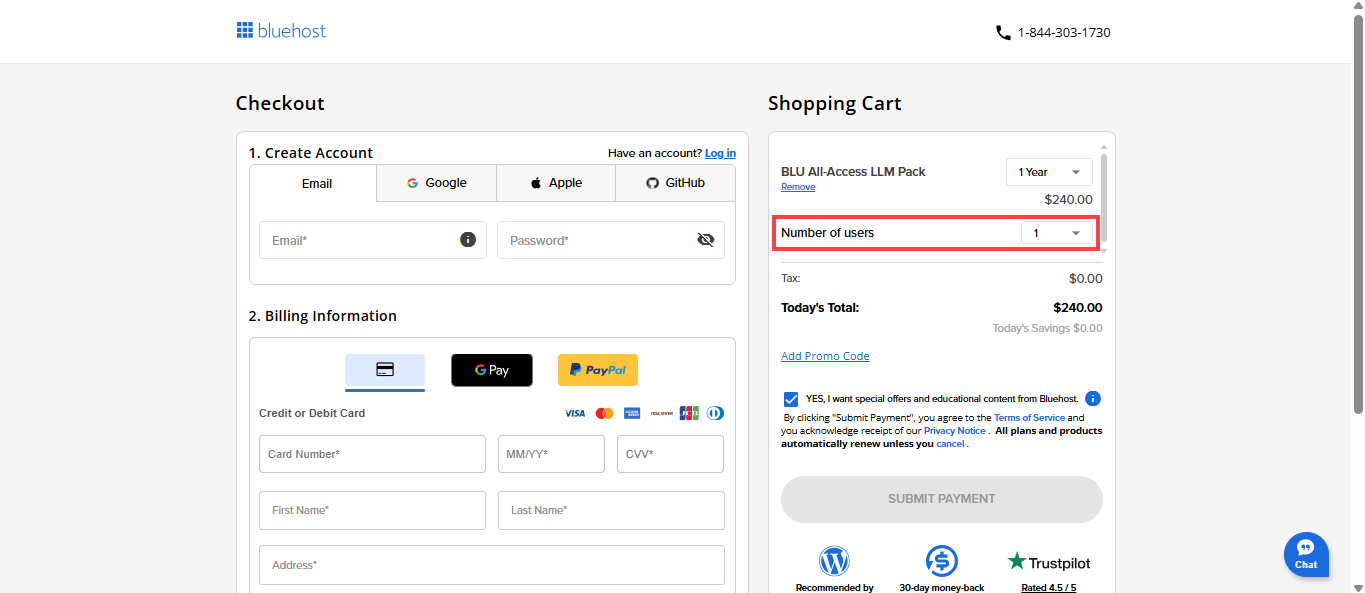1365x593 pixels.
Task: Click the Card Number input field
Action: [x=372, y=454]
